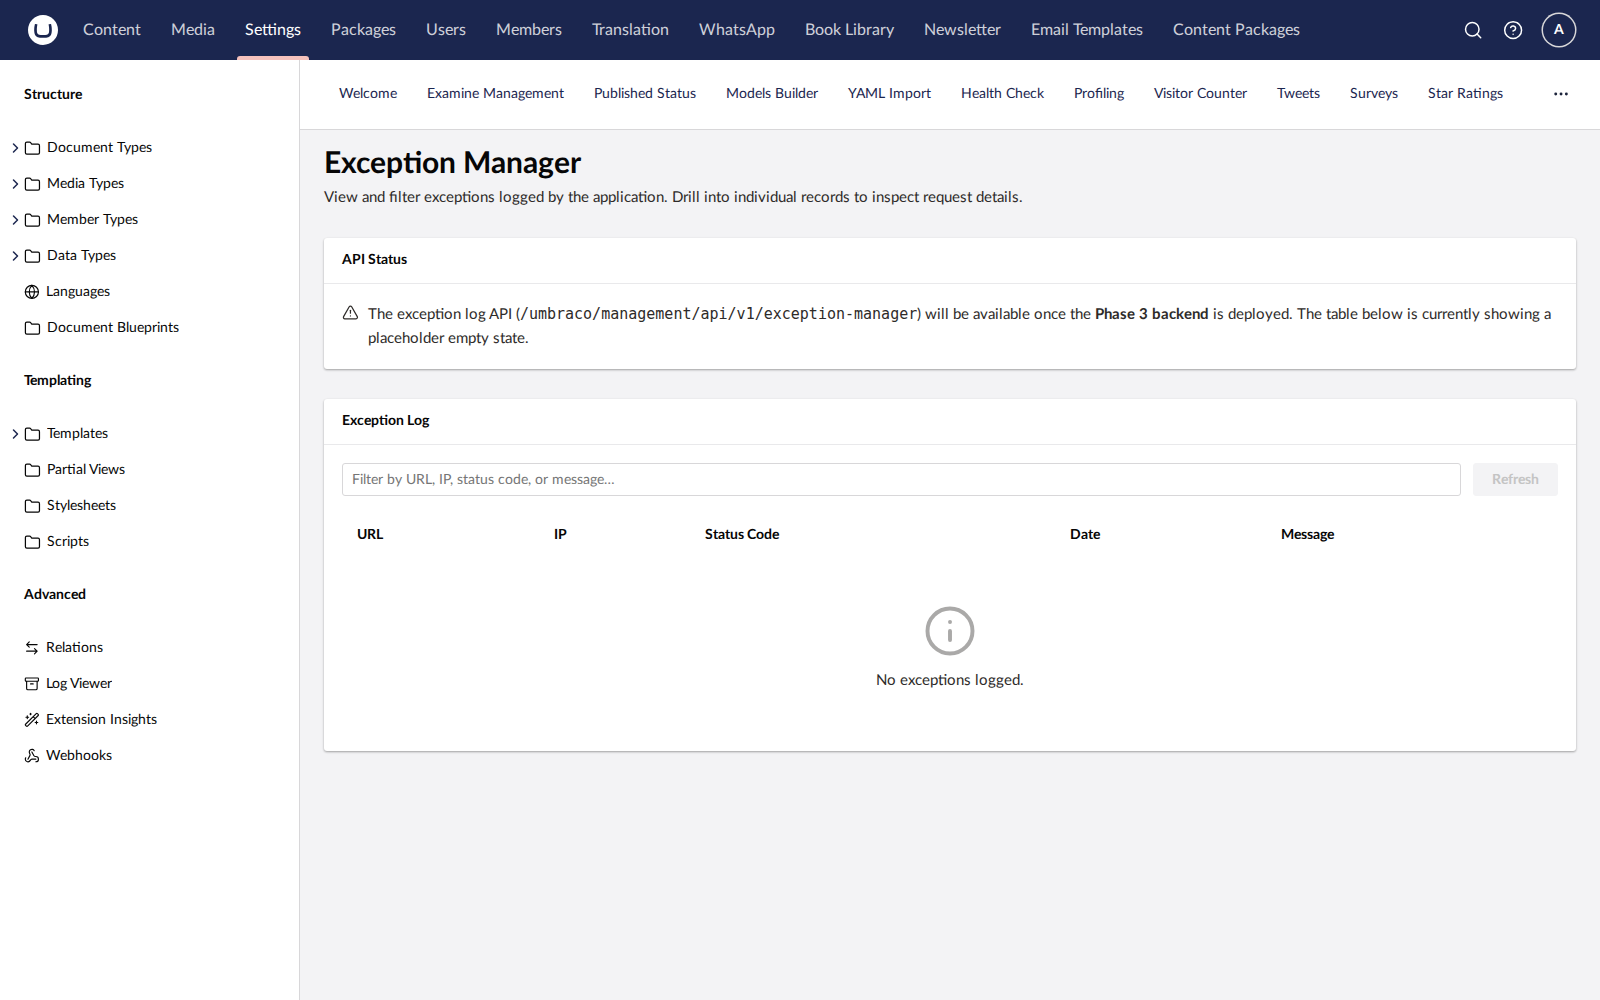This screenshot has height=1000, width=1600.
Task: Select the Visitor Counter tab
Action: (x=1200, y=94)
